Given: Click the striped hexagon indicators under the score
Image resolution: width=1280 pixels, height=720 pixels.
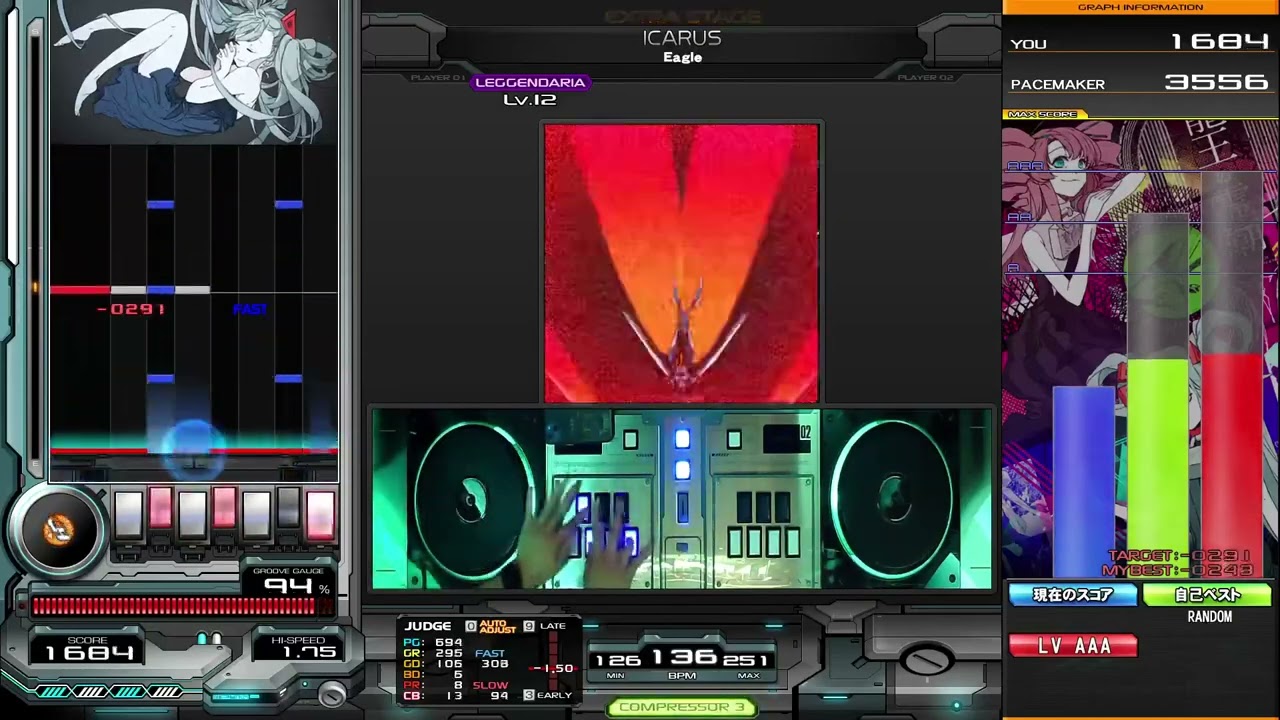Looking at the screenshot, I should (110, 691).
